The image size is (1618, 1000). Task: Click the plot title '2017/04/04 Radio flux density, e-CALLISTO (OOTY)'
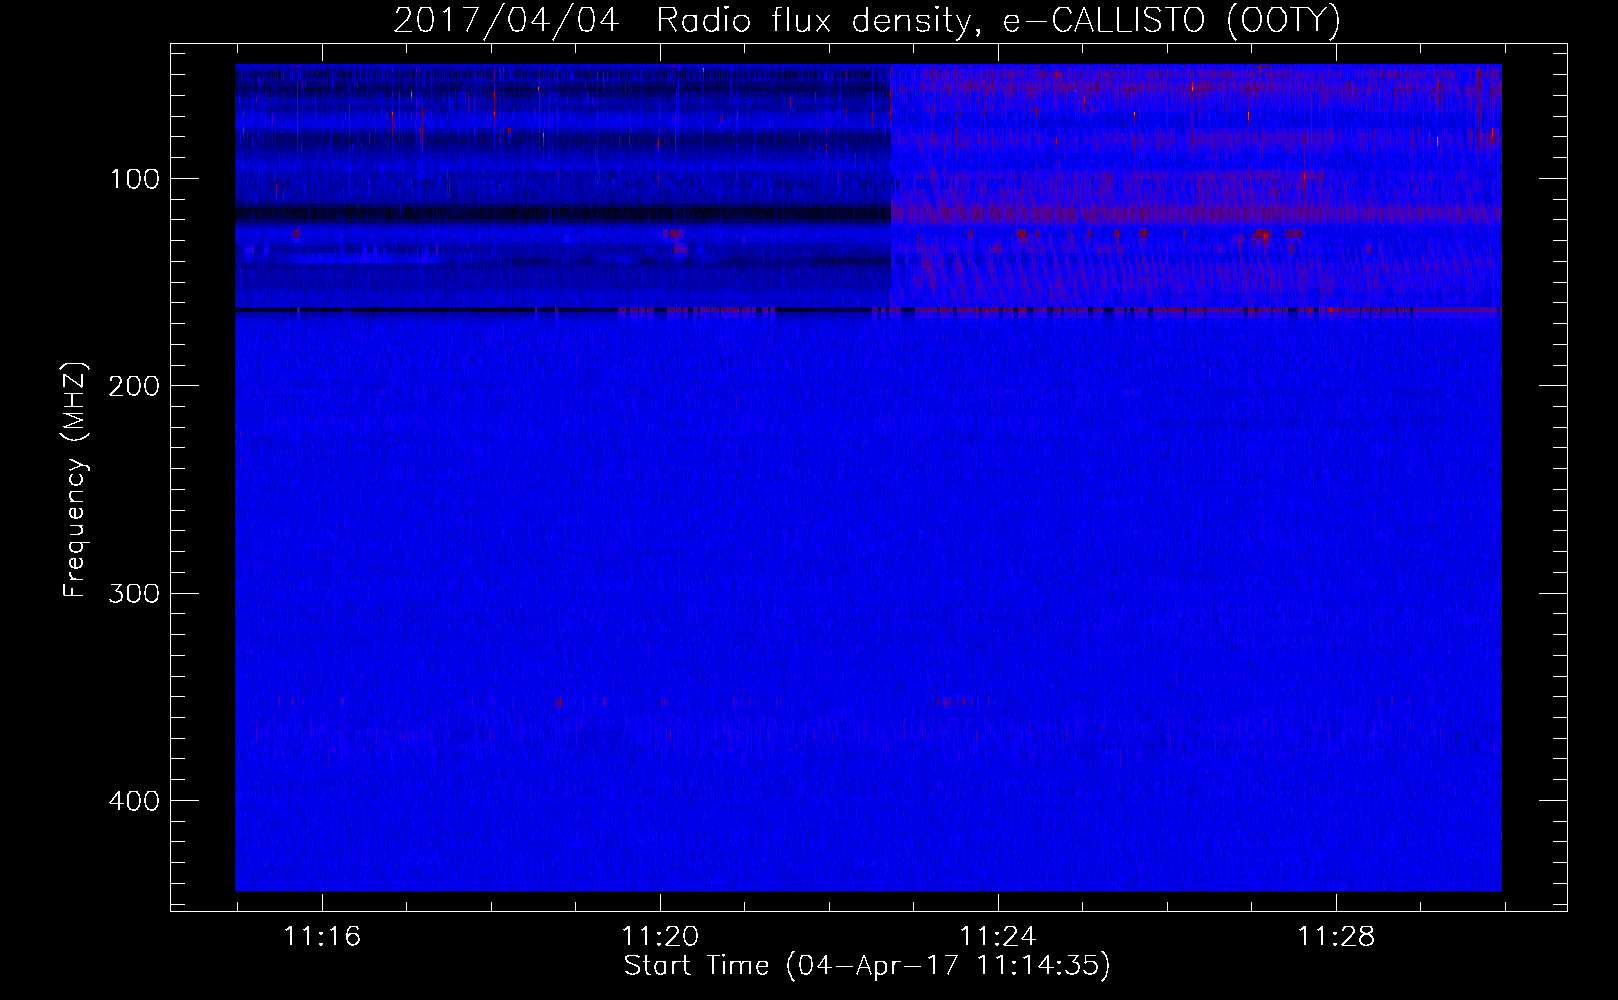coord(866,21)
